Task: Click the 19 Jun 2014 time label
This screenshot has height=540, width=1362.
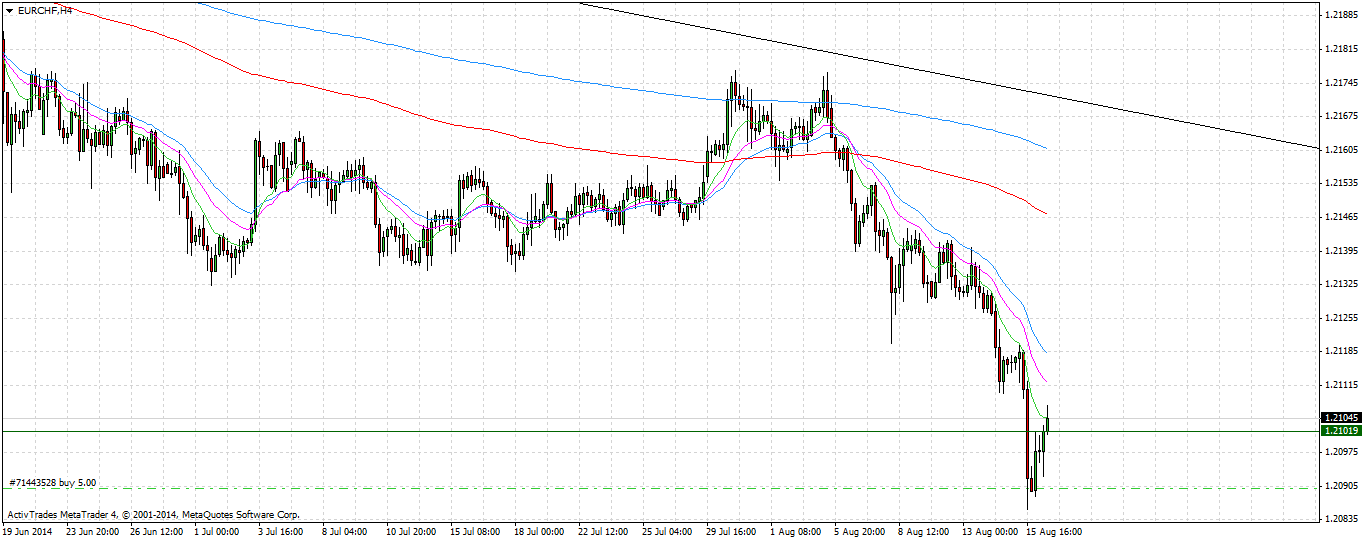Action: pos(25,531)
